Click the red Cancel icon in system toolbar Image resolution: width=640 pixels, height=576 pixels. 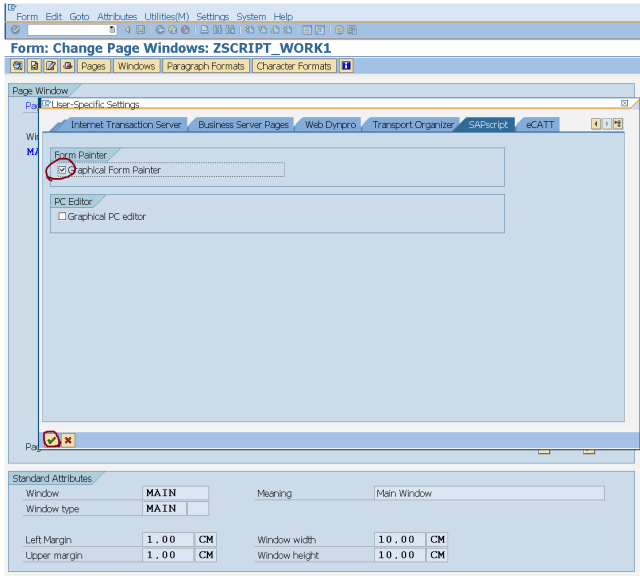(185, 29)
